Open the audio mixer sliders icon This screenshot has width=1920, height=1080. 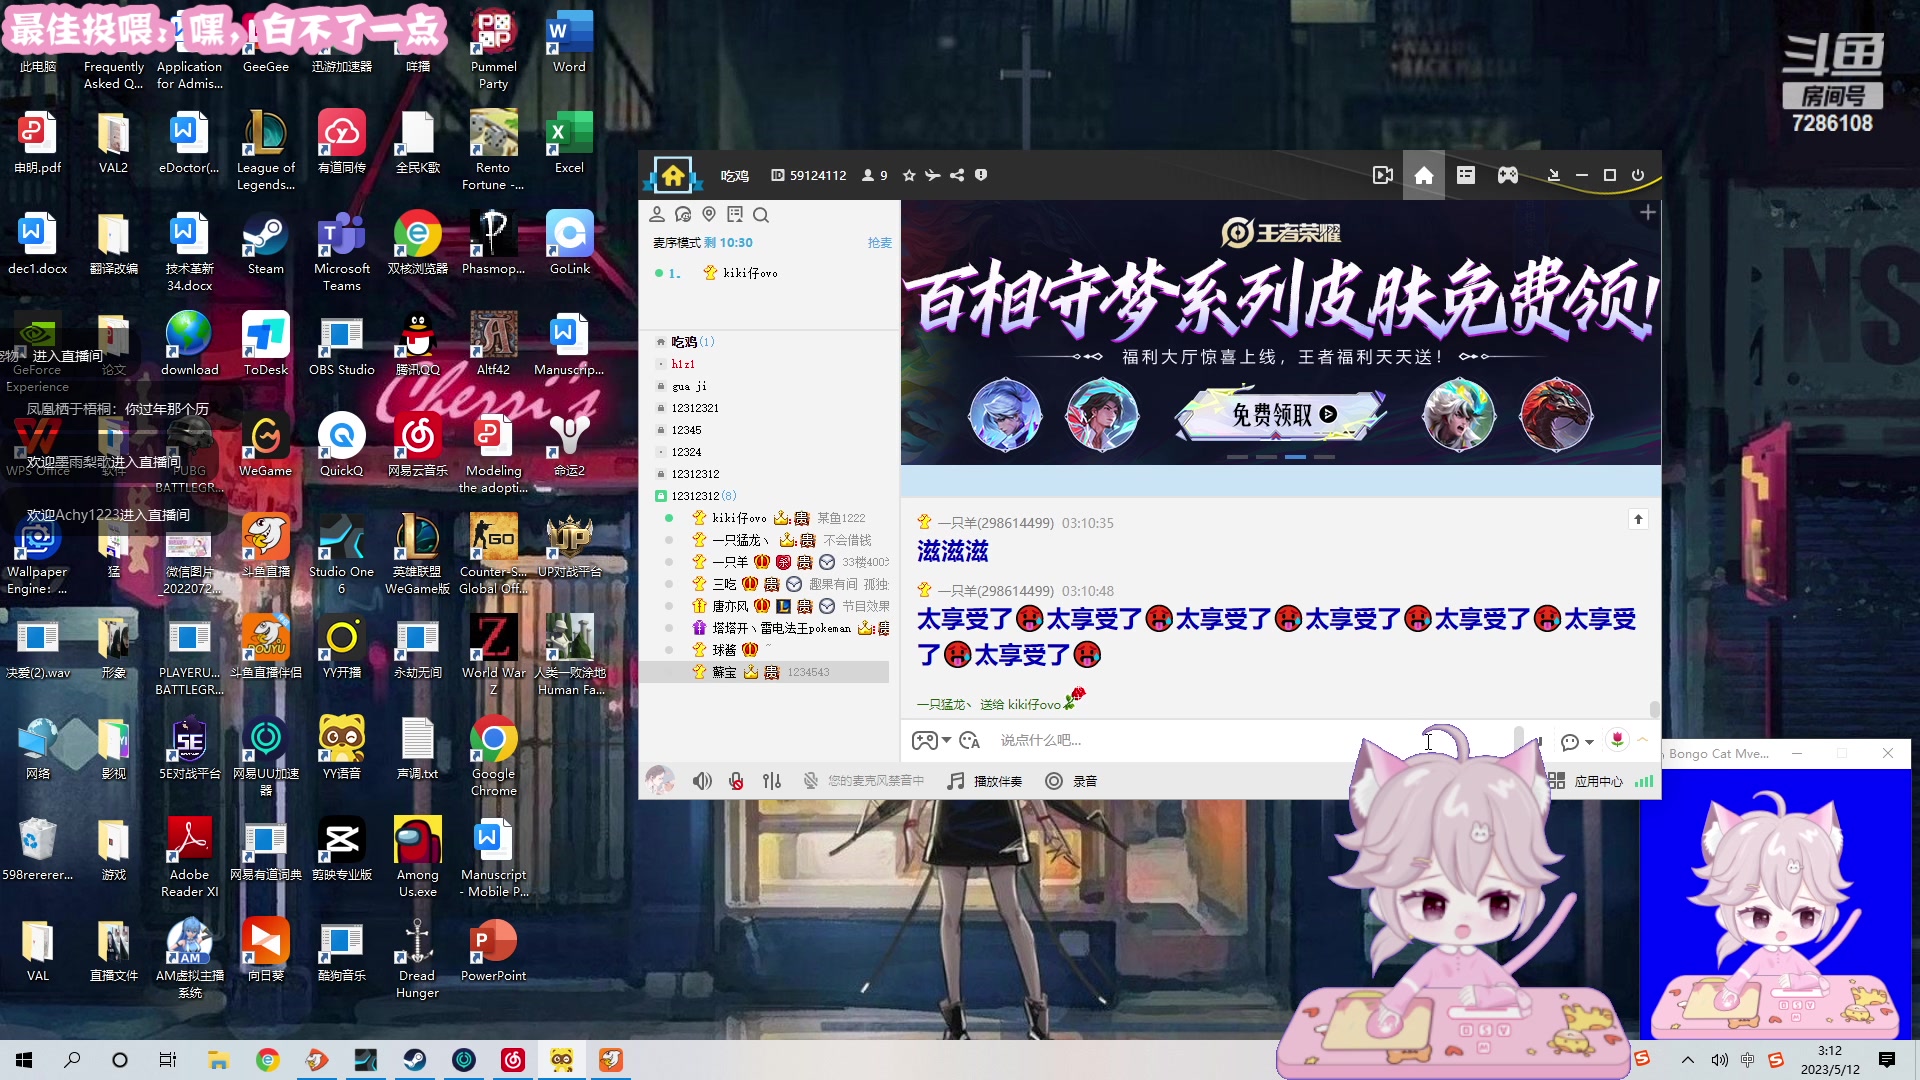tap(772, 781)
